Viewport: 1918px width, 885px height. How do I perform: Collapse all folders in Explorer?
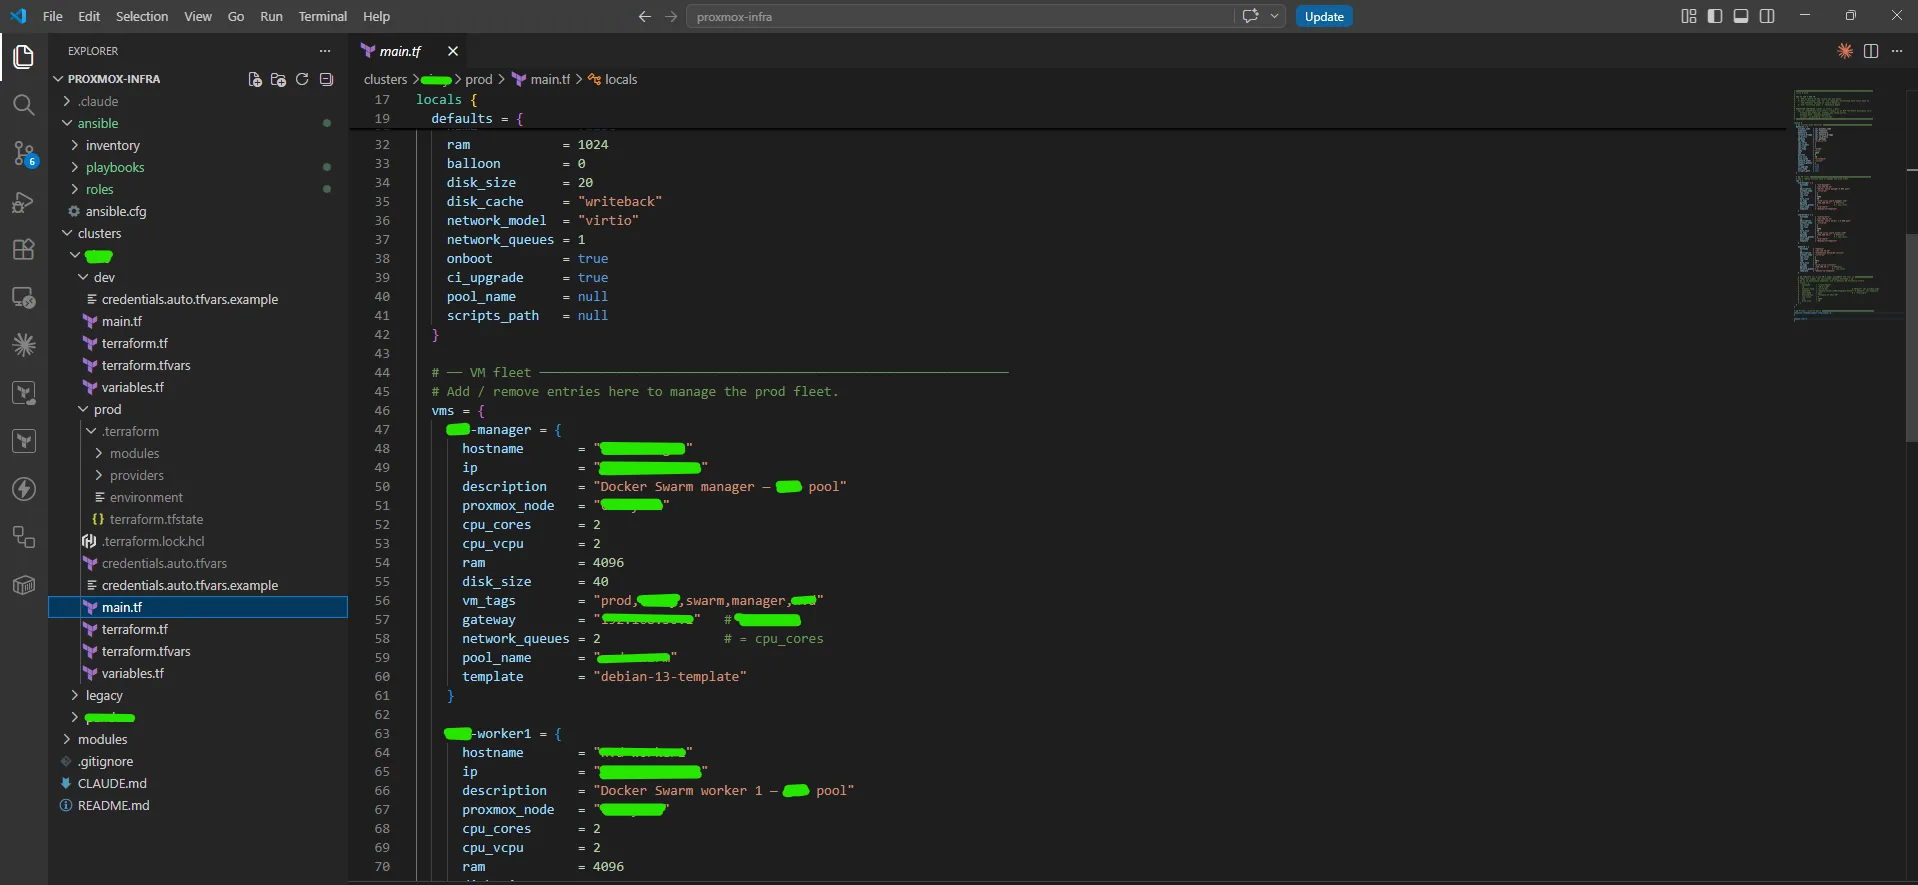click(326, 79)
